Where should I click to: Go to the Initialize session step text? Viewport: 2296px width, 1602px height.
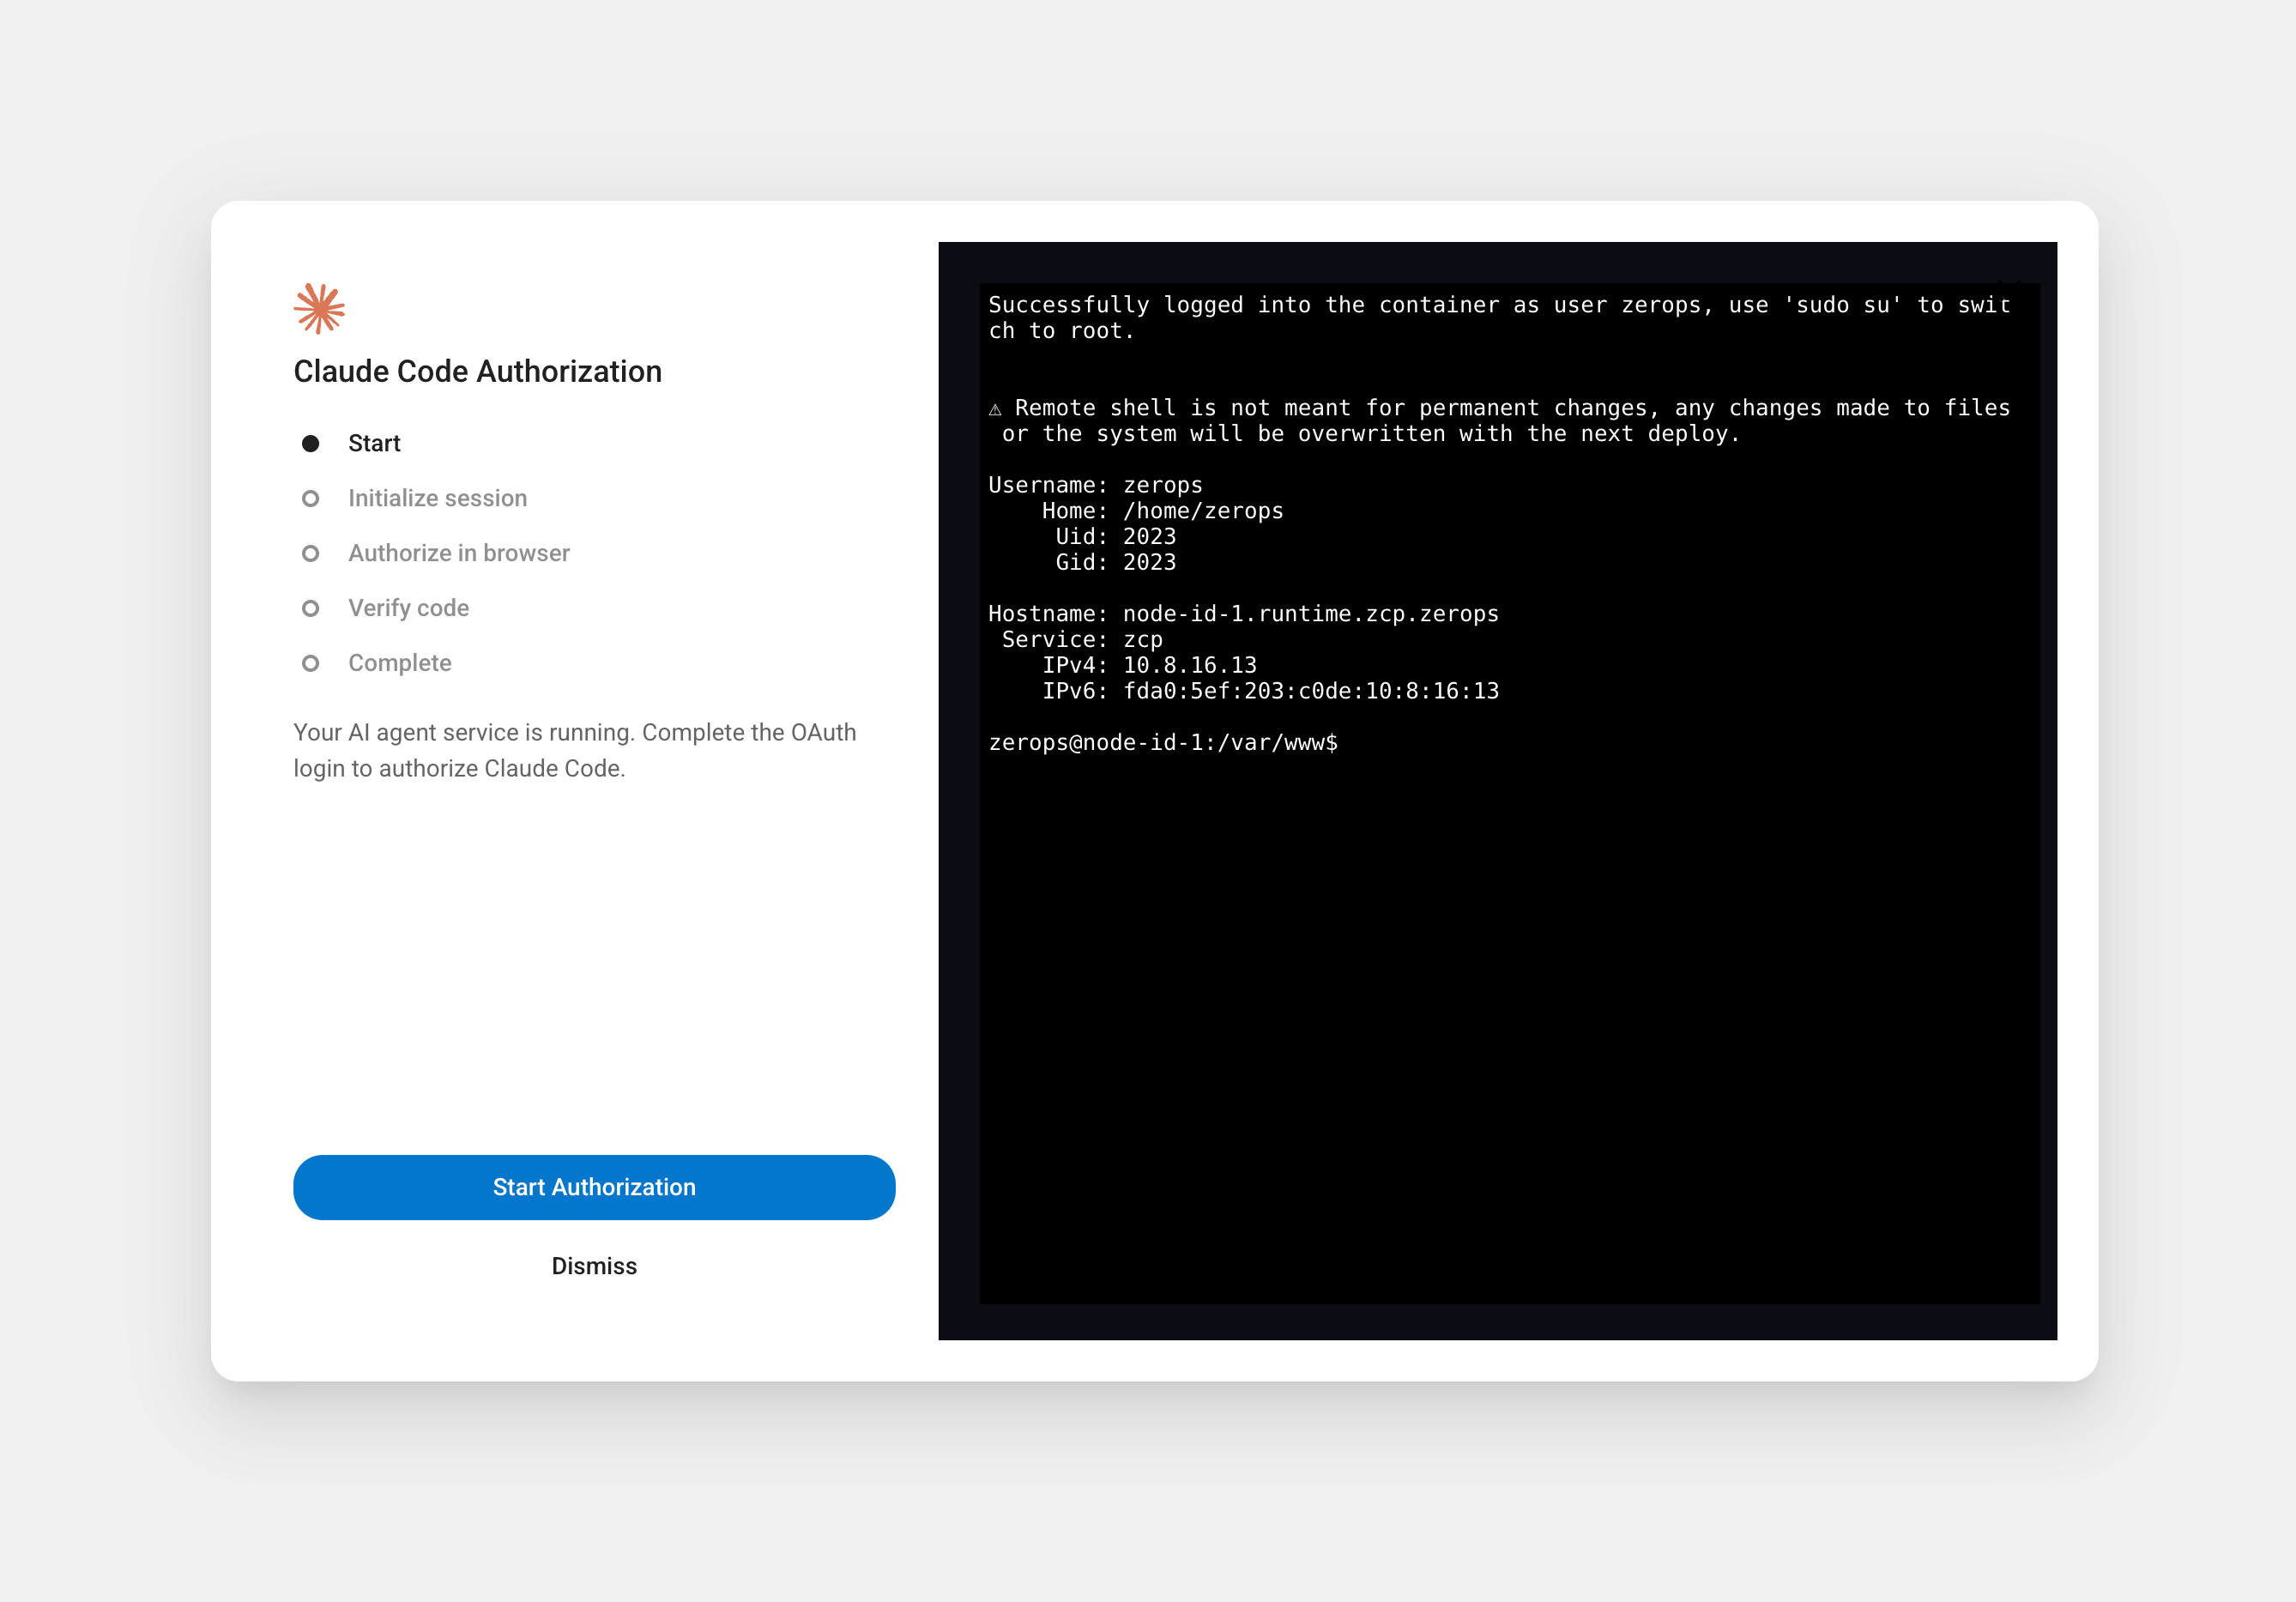click(437, 498)
